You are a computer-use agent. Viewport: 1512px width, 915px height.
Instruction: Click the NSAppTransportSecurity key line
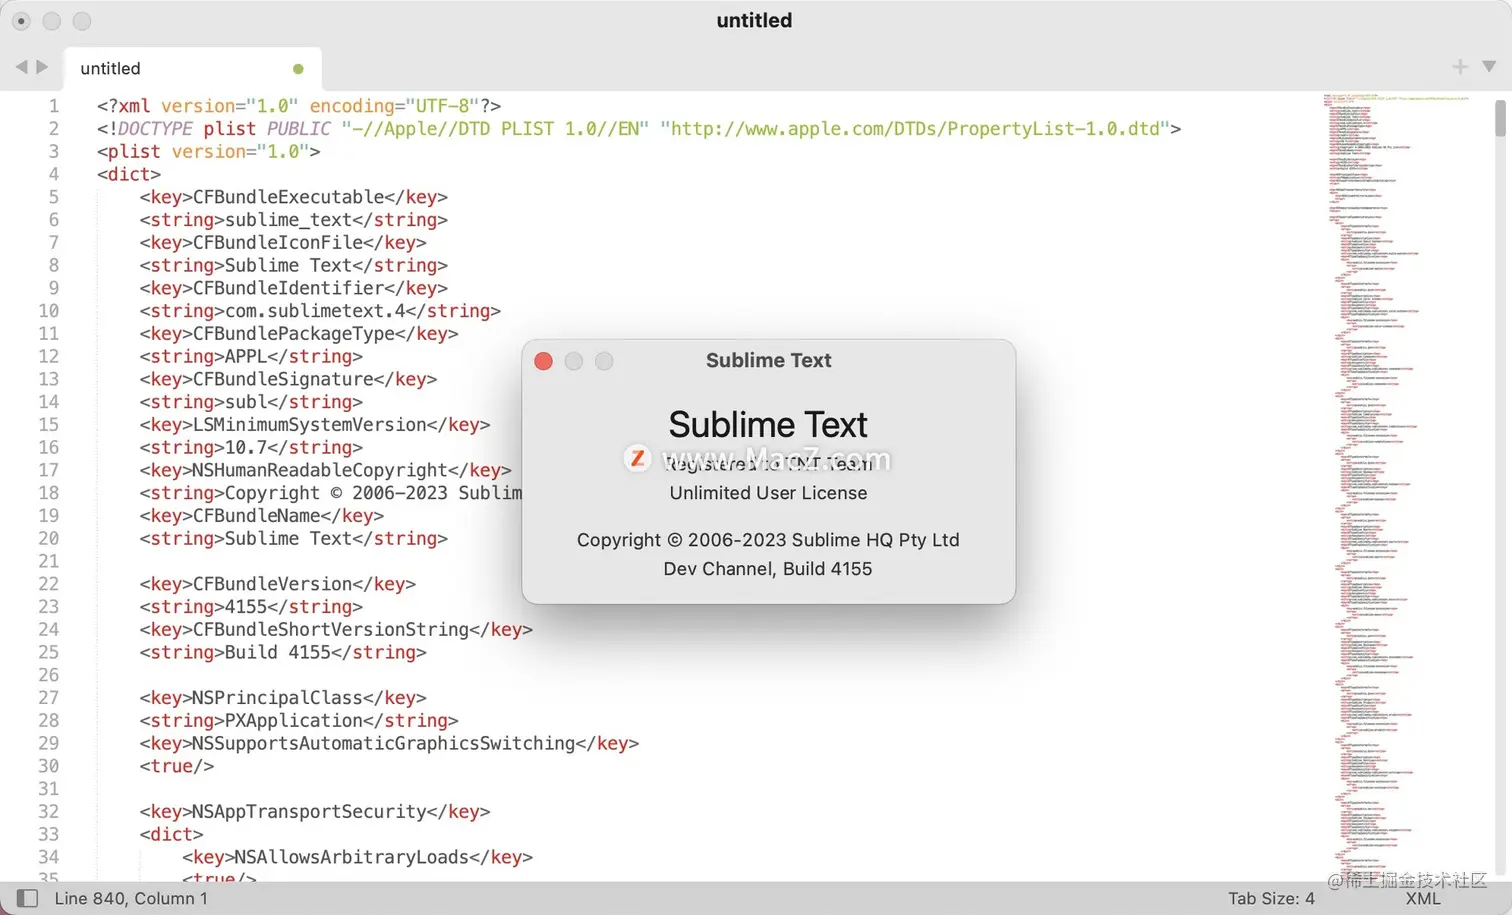pos(315,811)
